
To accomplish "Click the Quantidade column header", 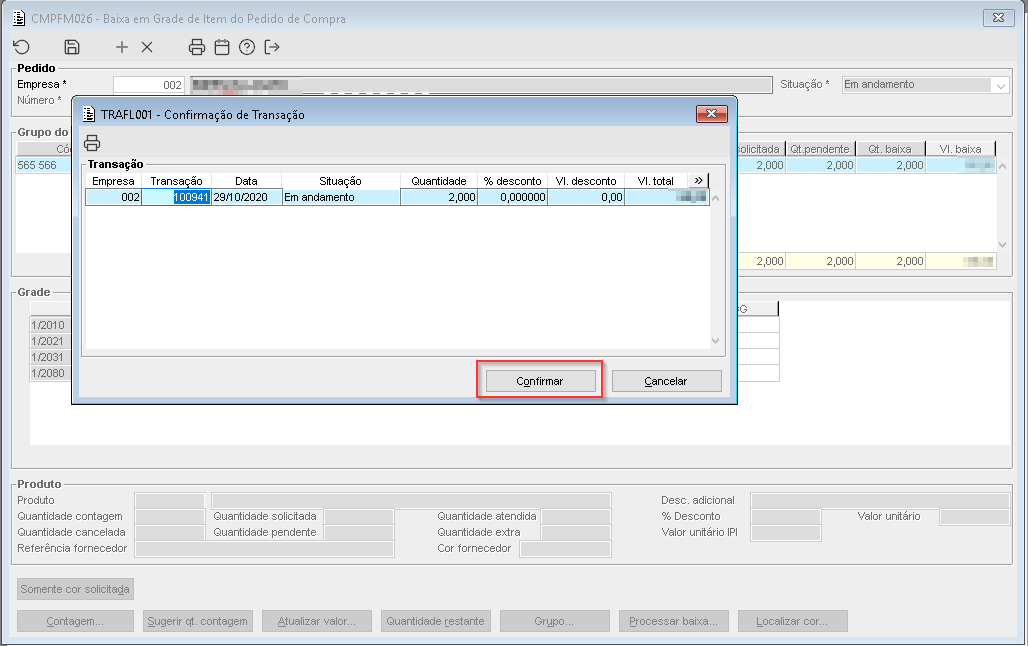I will [439, 180].
